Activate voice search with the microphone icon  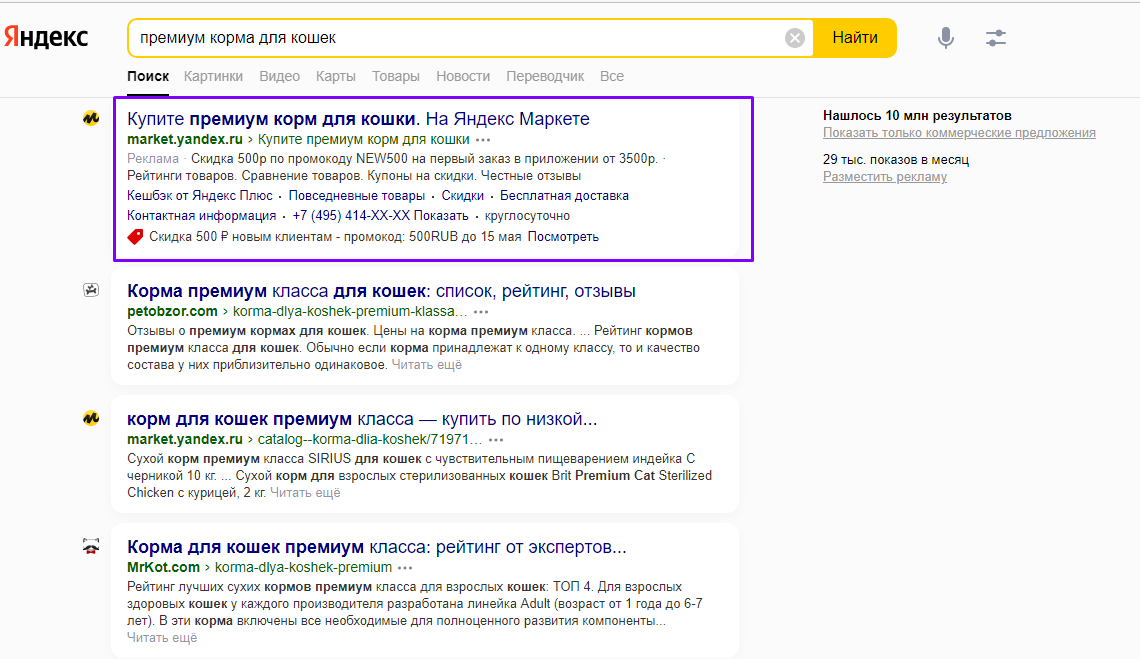coord(944,36)
